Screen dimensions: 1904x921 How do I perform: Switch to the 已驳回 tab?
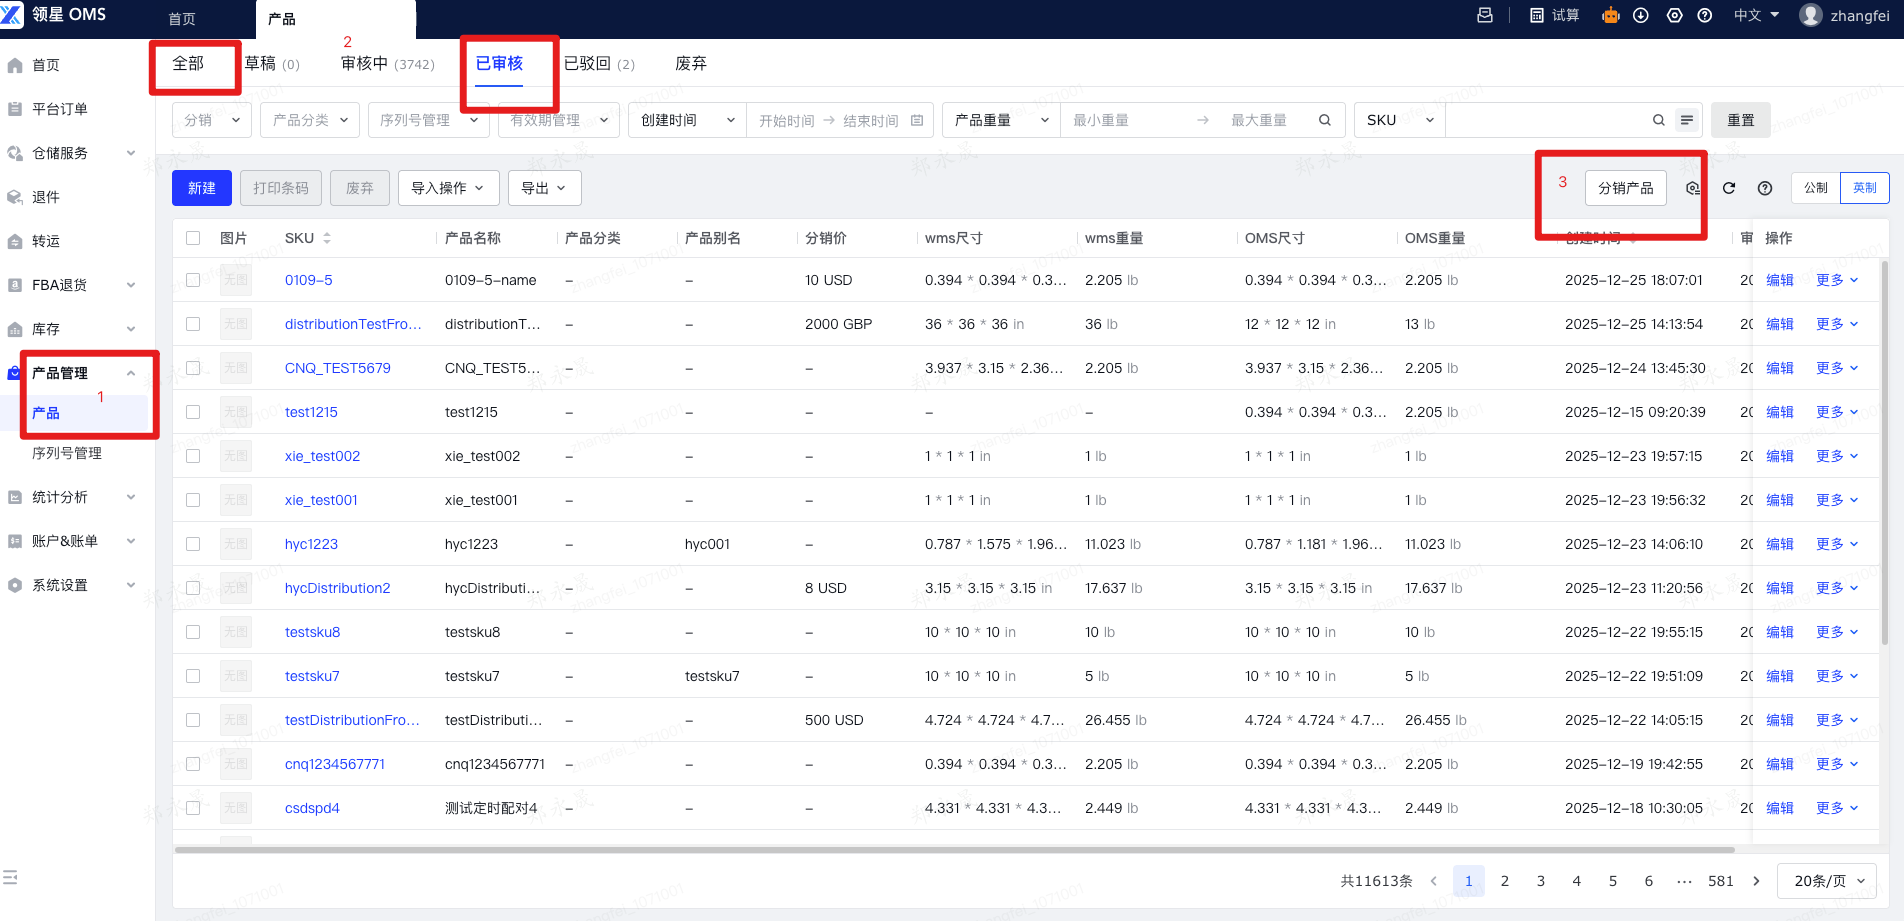pos(598,64)
